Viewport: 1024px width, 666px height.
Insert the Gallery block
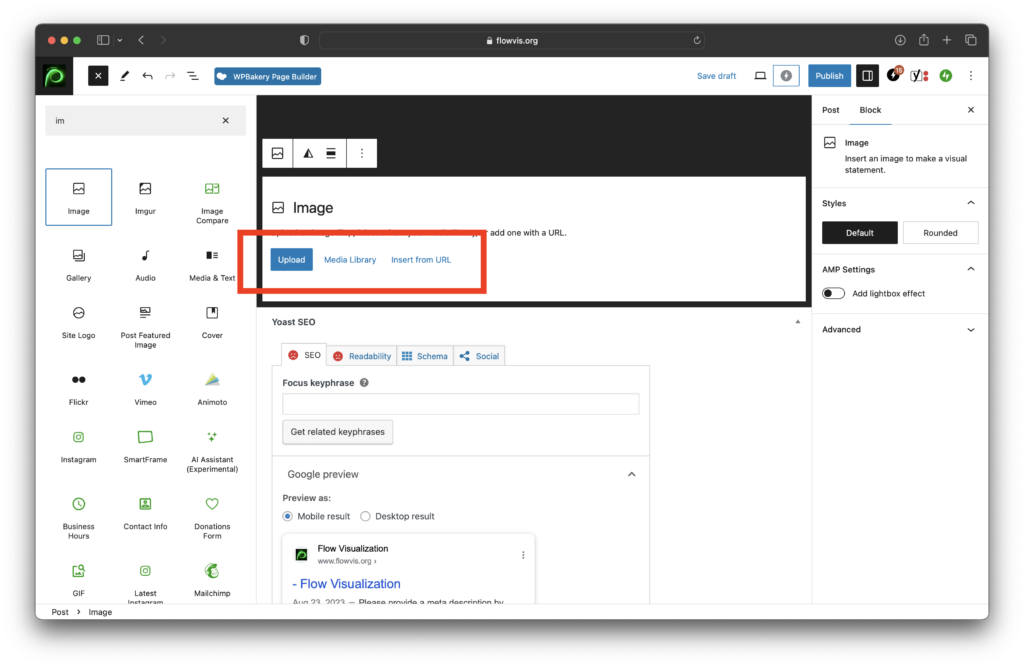[x=78, y=256]
